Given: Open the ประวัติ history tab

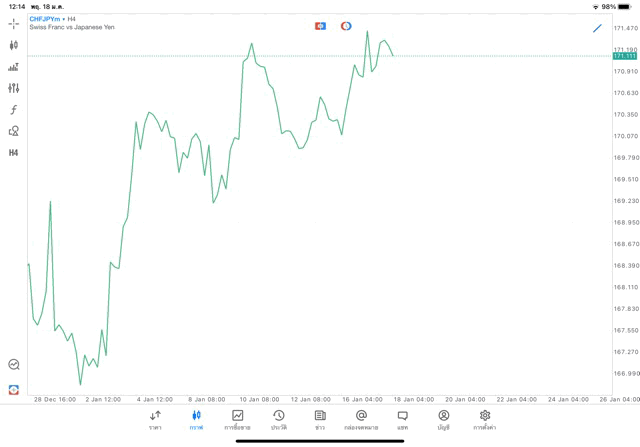Looking at the screenshot, I should click(x=279, y=420).
